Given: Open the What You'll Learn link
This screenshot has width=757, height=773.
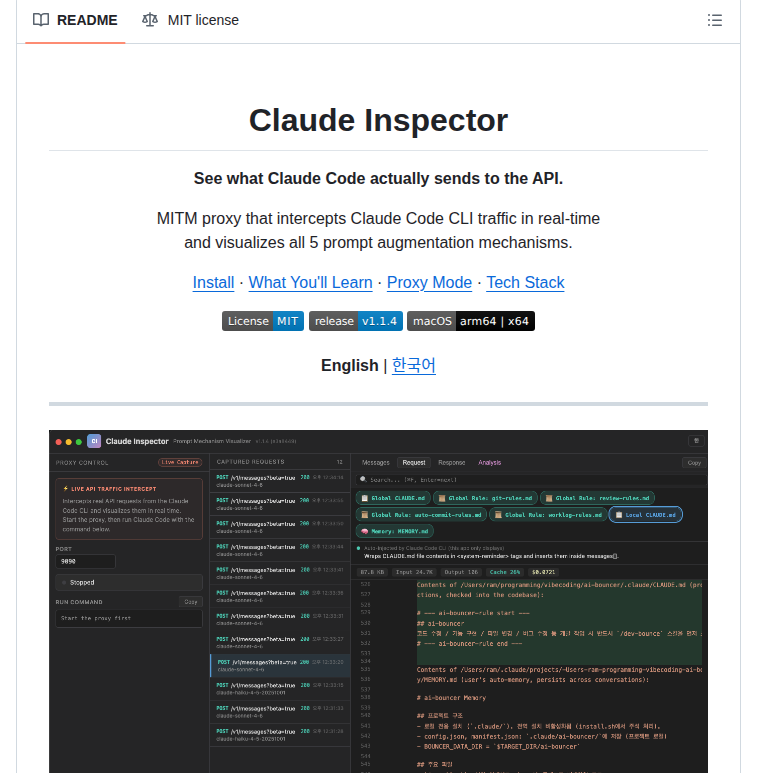Looking at the screenshot, I should pos(310,282).
